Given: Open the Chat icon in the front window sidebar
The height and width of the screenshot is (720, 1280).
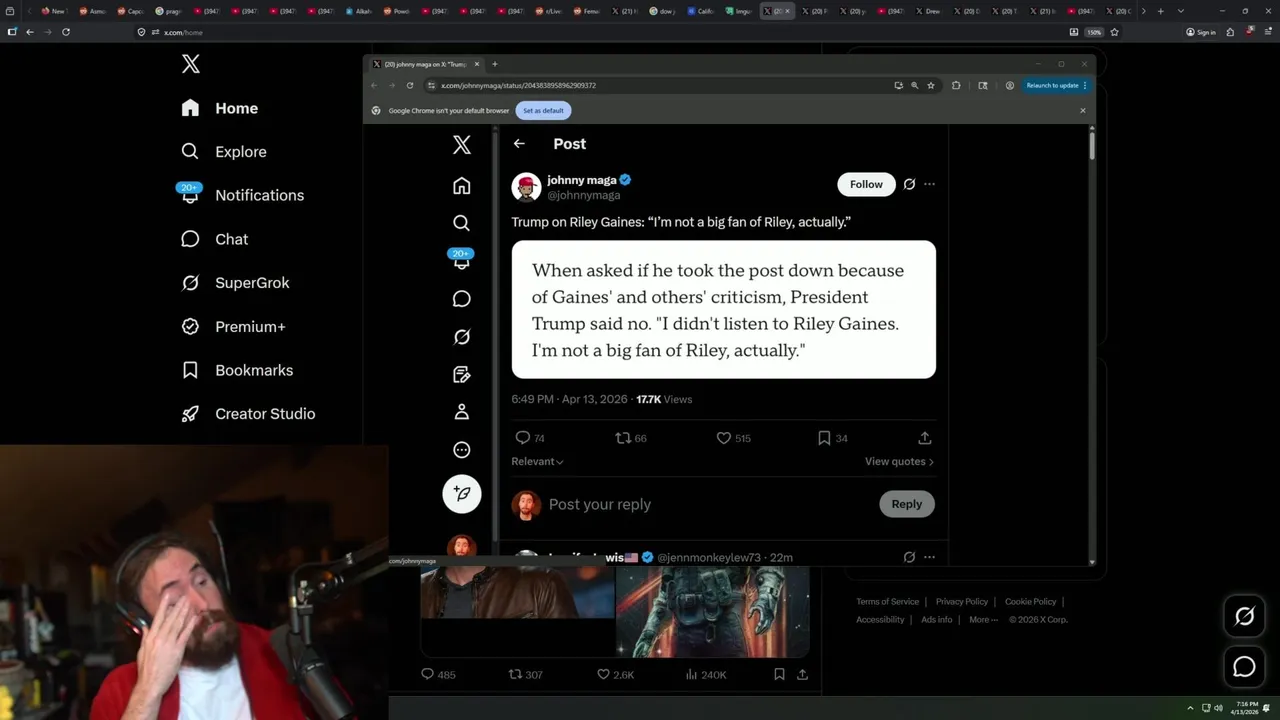Looking at the screenshot, I should (461, 299).
